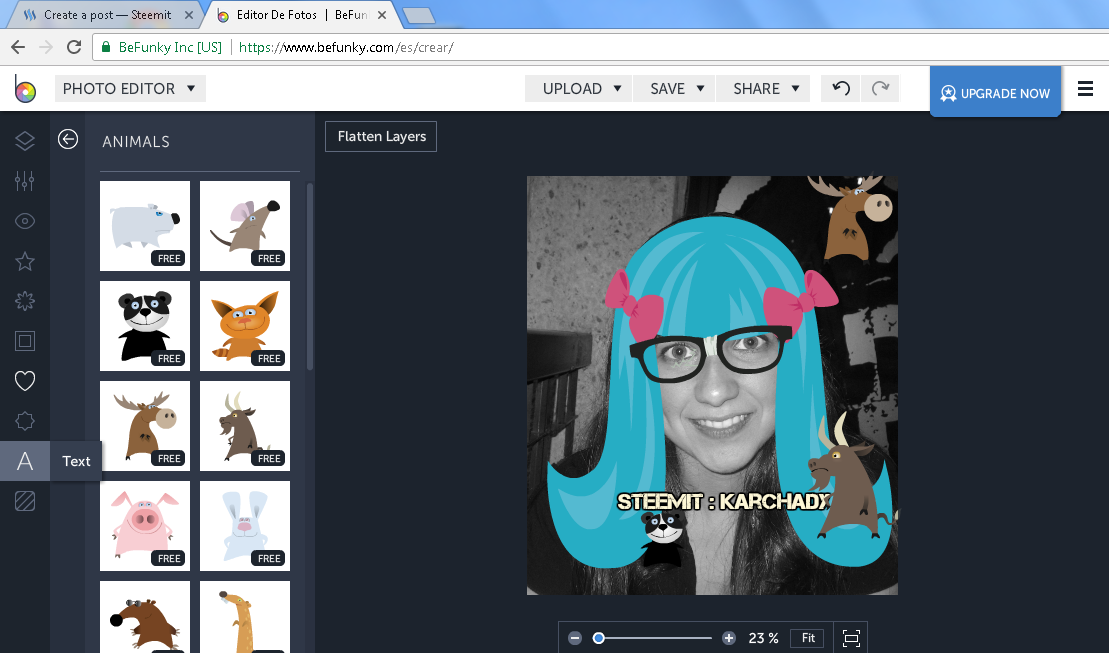
Task: Open the Effects star icon
Action: coord(25,261)
